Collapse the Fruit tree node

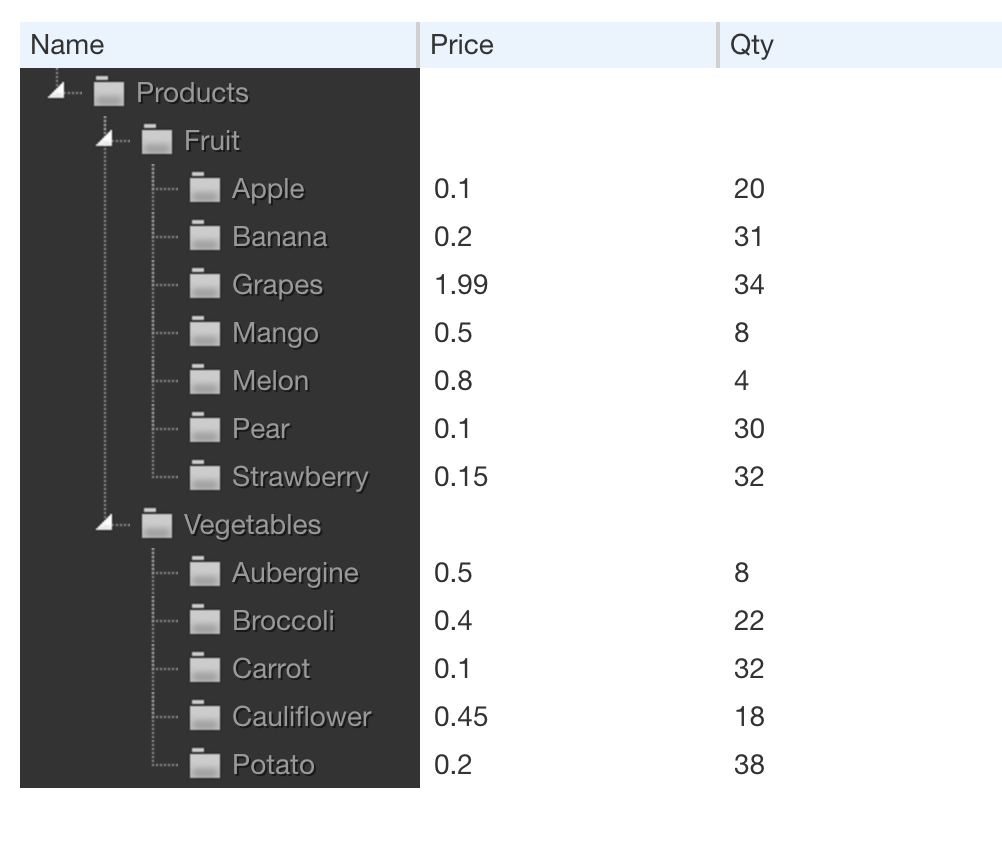105,139
